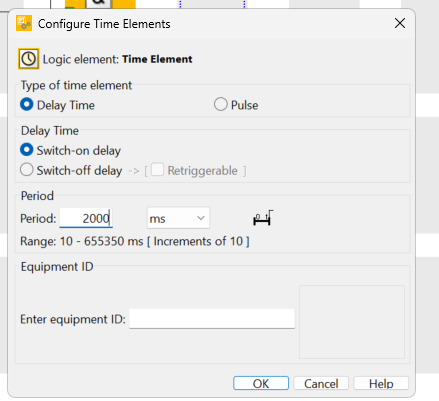
Task: Close the Configure Time Elements dialog
Action: pos(400,23)
